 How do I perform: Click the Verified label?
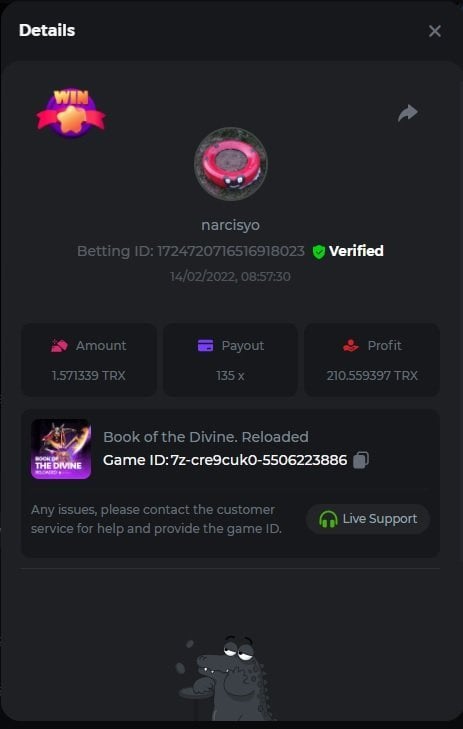coord(356,251)
